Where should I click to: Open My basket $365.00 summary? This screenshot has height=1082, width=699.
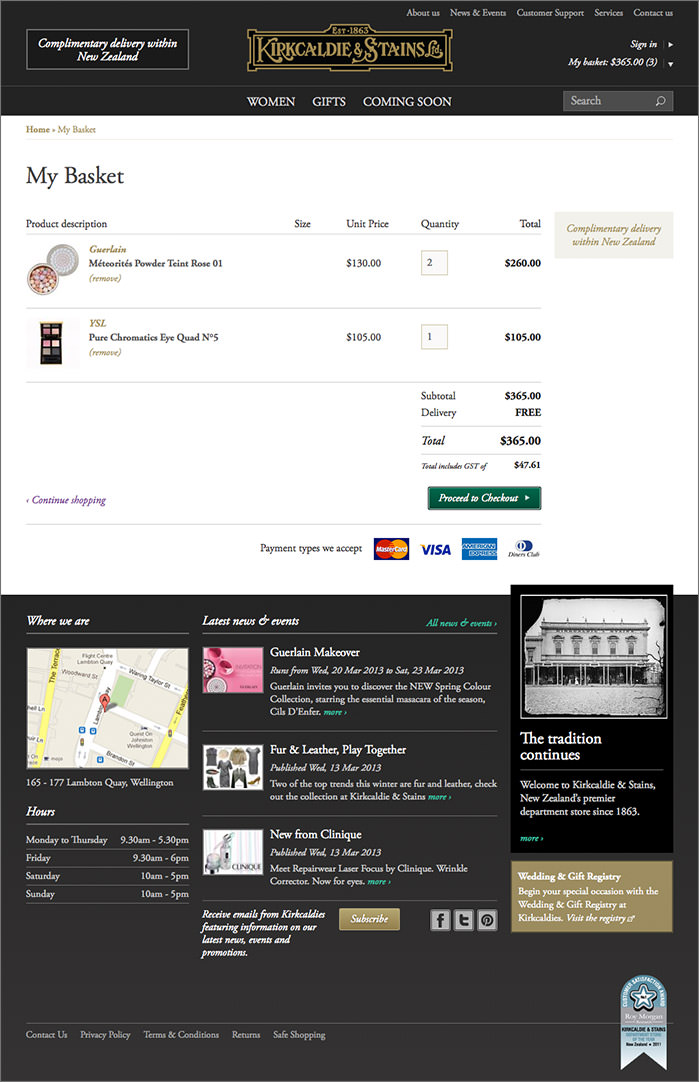(x=613, y=62)
